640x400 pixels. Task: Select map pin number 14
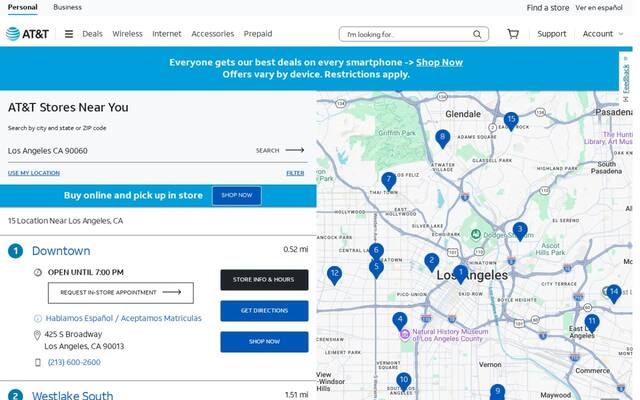tap(614, 293)
